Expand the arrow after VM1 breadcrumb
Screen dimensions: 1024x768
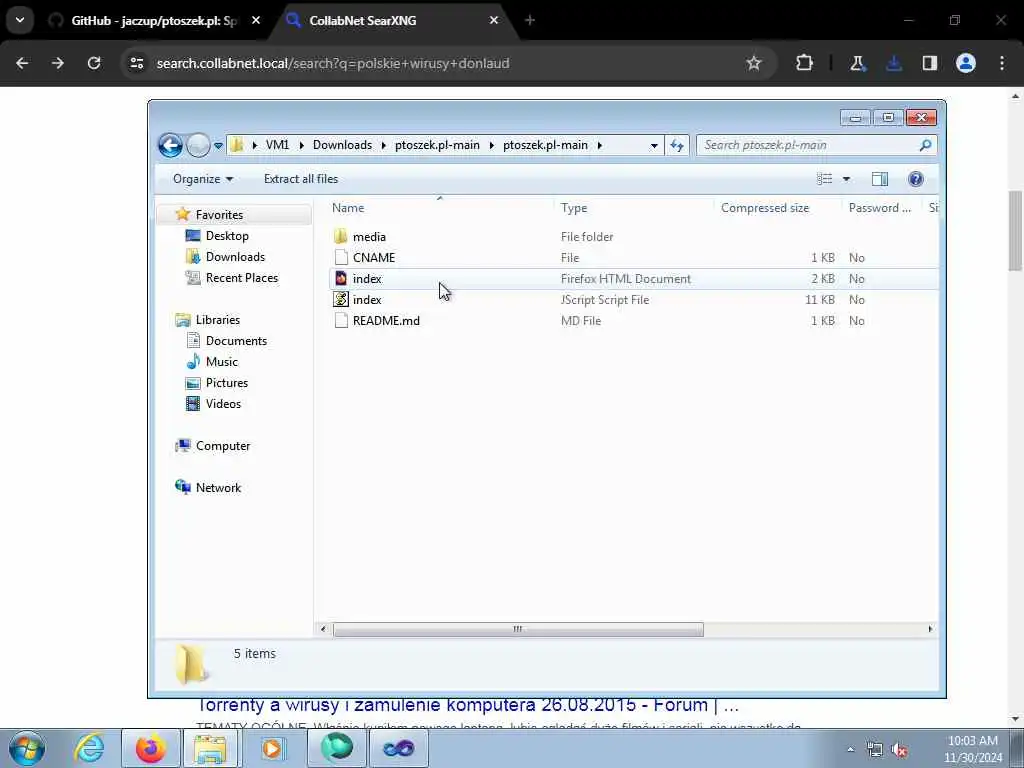click(301, 145)
